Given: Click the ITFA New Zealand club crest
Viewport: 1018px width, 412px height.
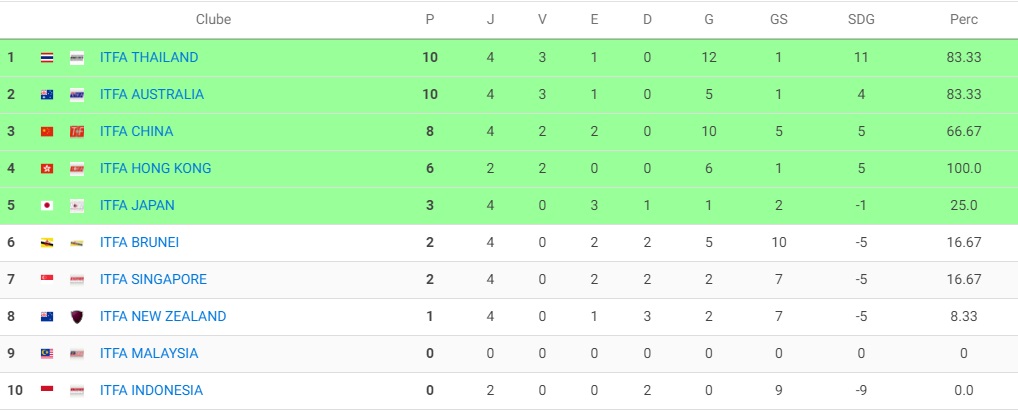Looking at the screenshot, I should click(x=77, y=317).
